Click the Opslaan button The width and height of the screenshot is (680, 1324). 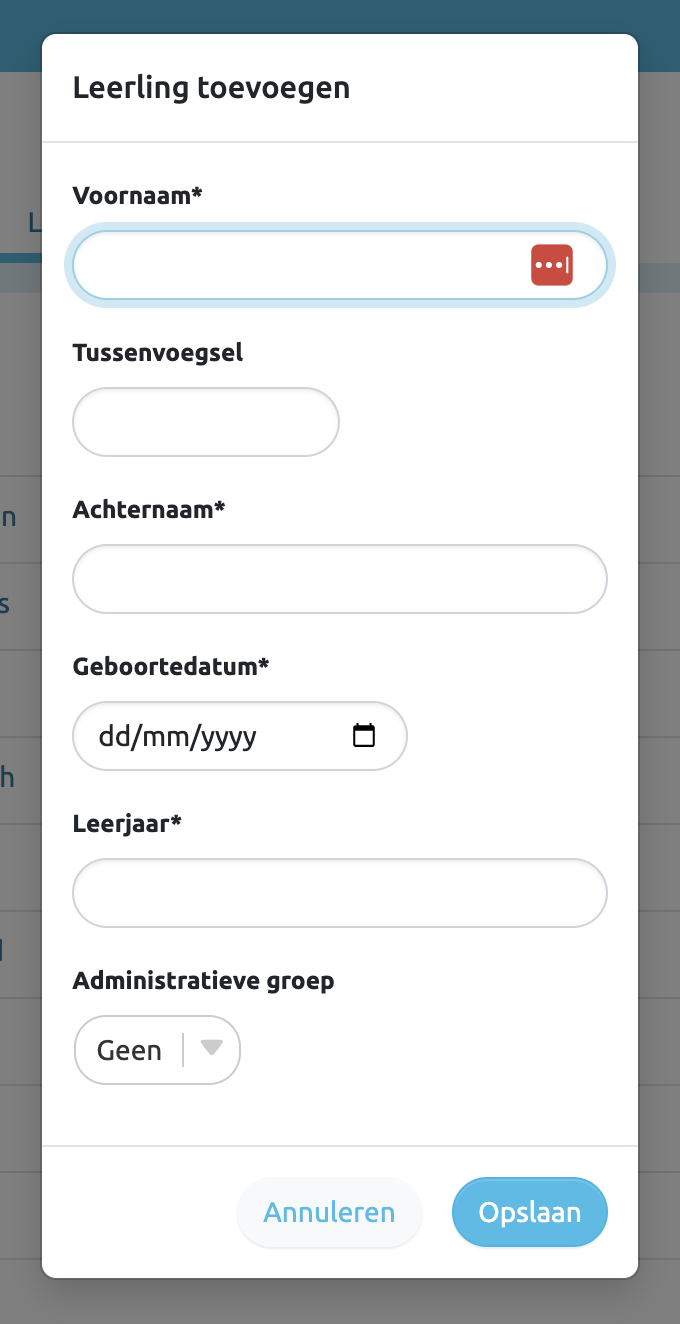pyautogui.click(x=529, y=1212)
